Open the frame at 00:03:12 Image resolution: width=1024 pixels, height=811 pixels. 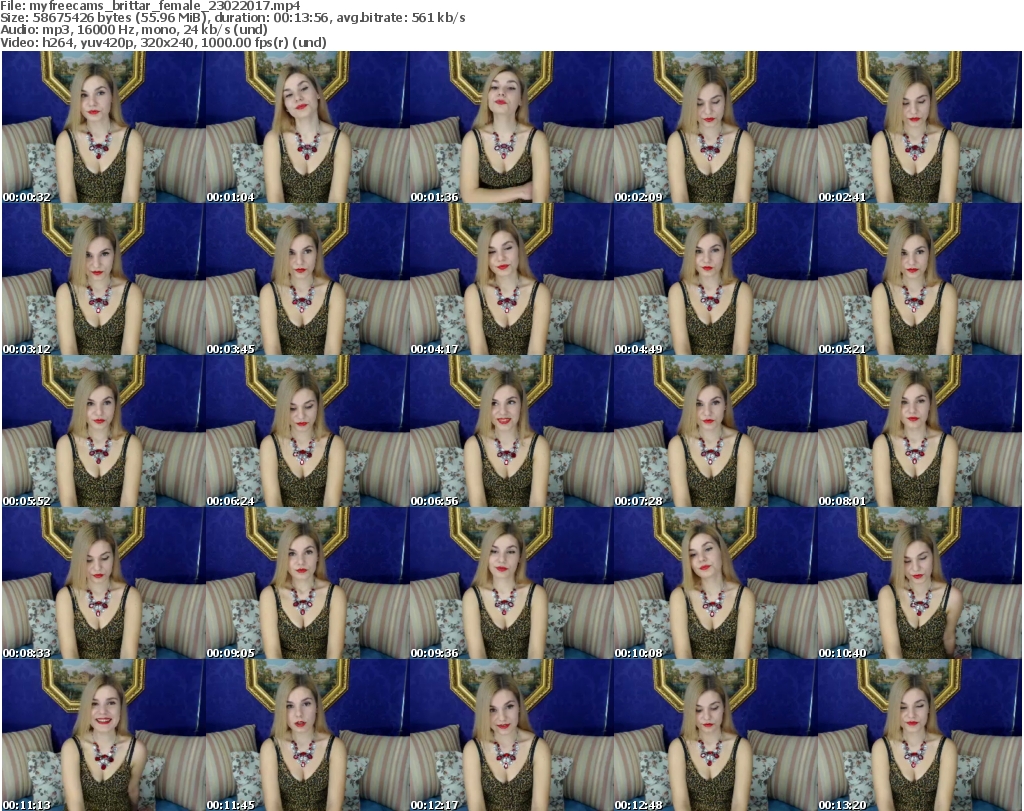pos(103,279)
